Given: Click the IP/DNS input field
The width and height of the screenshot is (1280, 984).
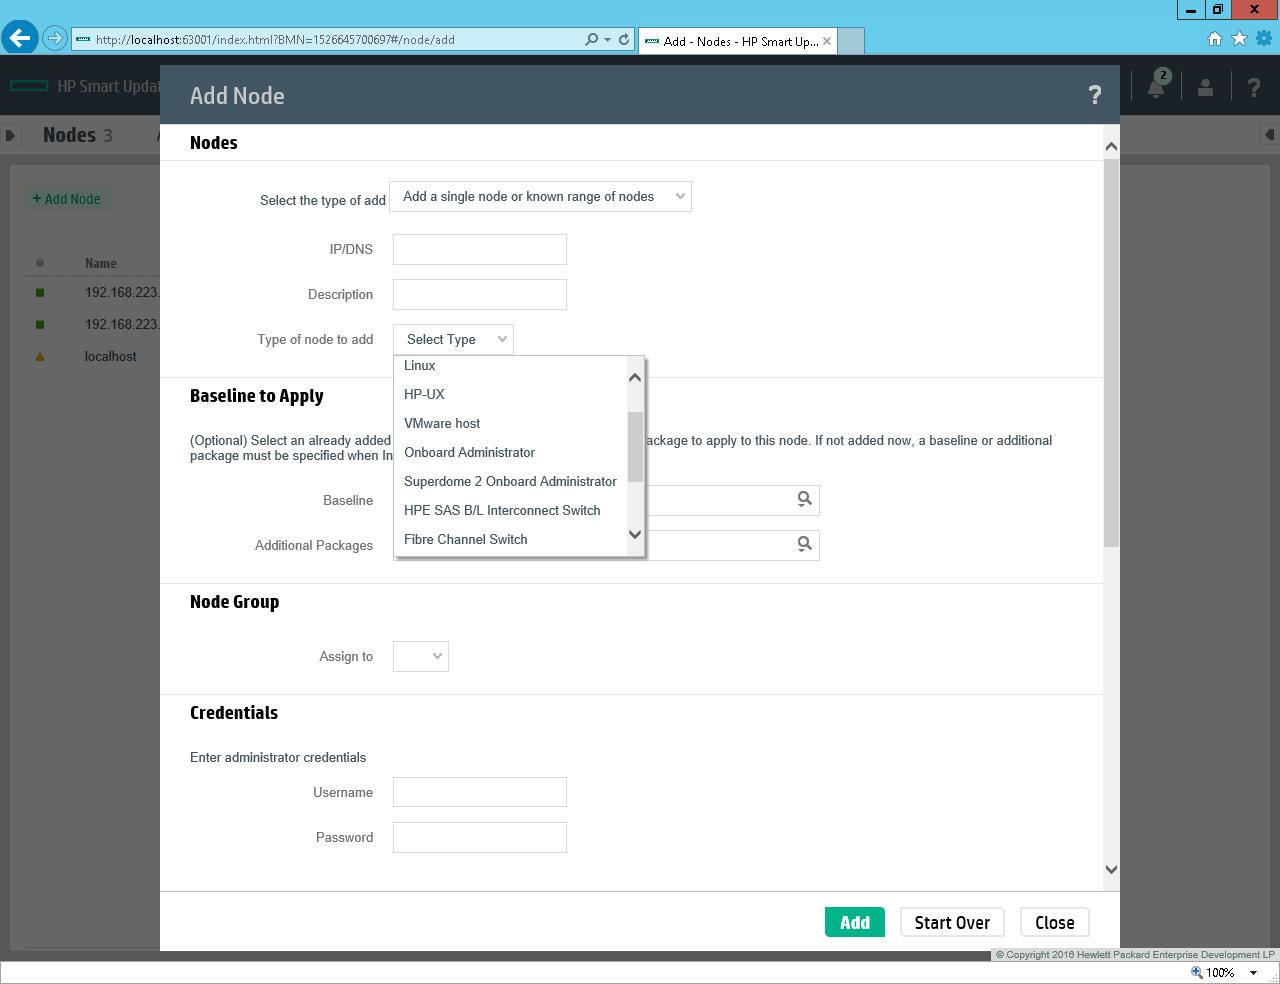Looking at the screenshot, I should pos(480,250).
